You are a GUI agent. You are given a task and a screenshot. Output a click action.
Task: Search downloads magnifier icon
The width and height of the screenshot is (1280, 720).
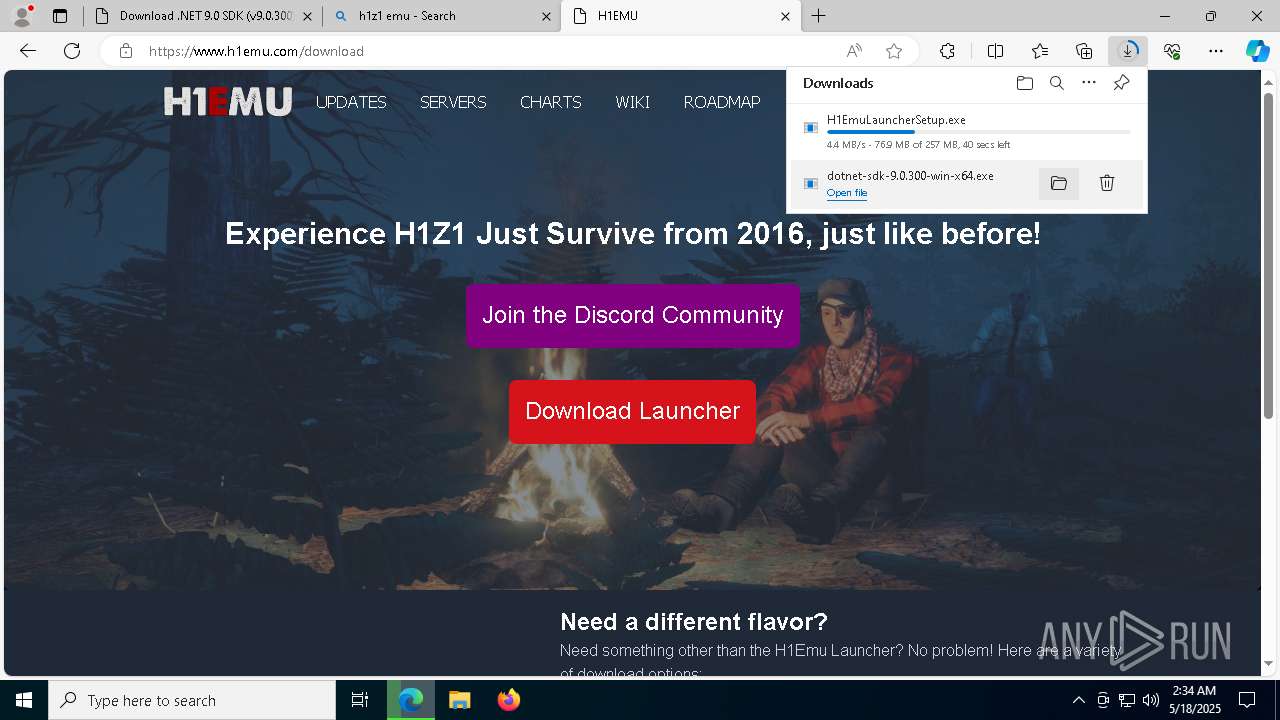(1056, 83)
